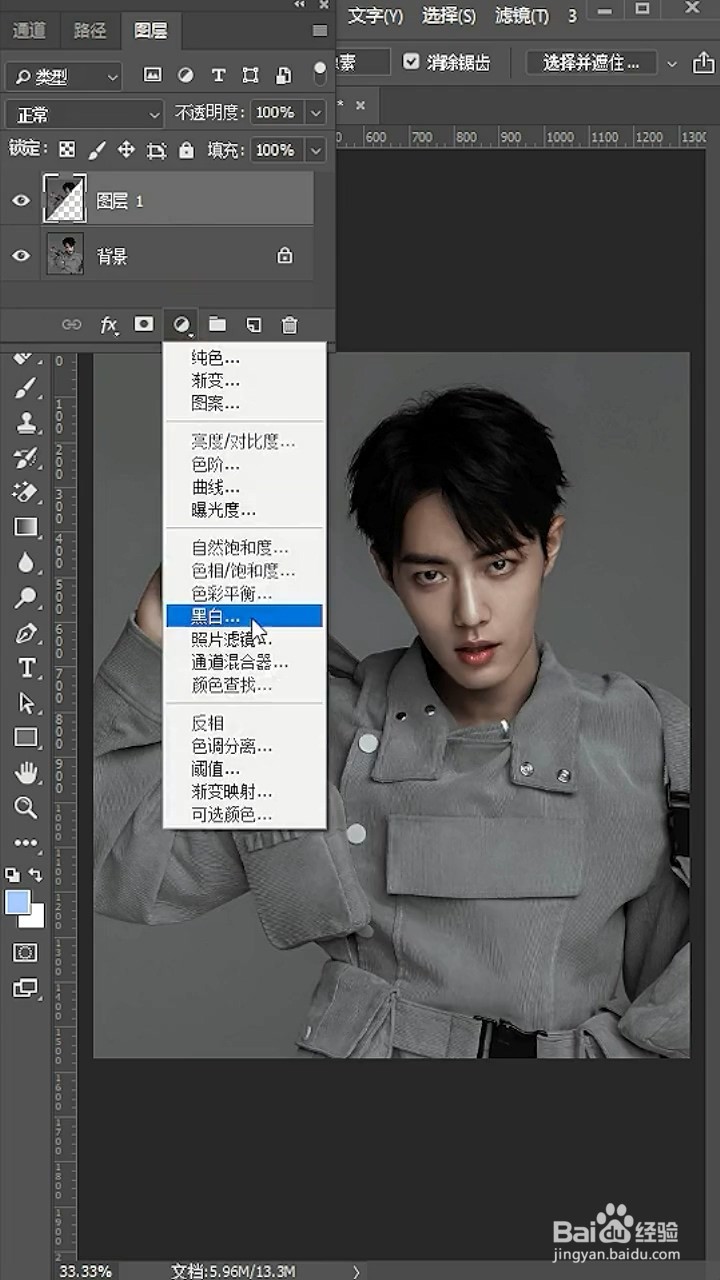Screen dimensions: 720x1280
Task: Choose 色相/饱和度... adjustment layer
Action: click(244, 570)
